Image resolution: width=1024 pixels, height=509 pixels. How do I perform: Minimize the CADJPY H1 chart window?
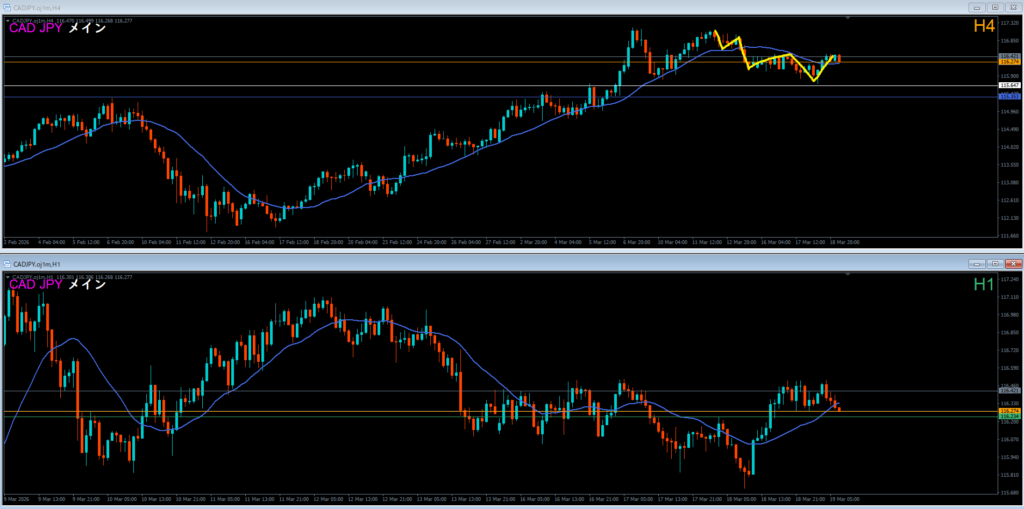pos(978,264)
